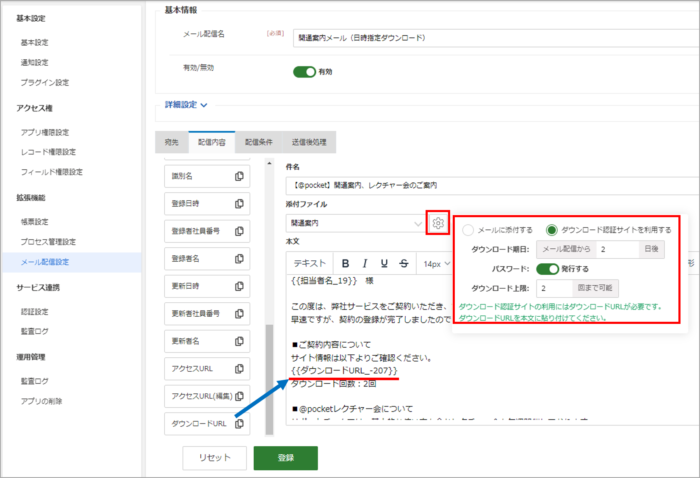Apply underline formatting in editor
Image resolution: width=700 pixels, height=478 pixels.
384,264
